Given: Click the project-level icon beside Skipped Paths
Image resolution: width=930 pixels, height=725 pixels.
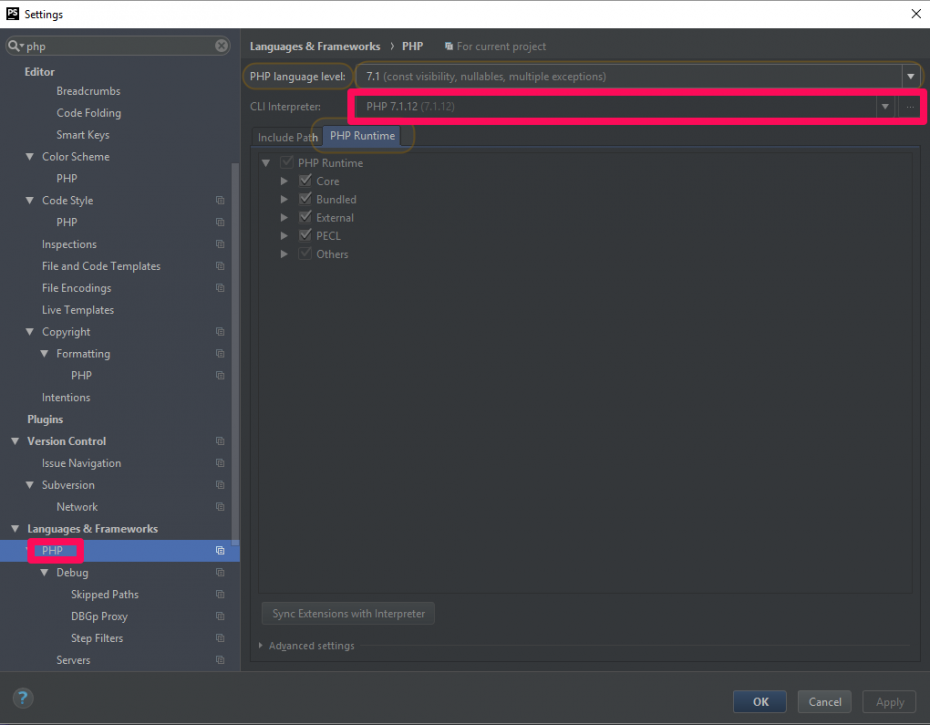Looking at the screenshot, I should pos(220,594).
